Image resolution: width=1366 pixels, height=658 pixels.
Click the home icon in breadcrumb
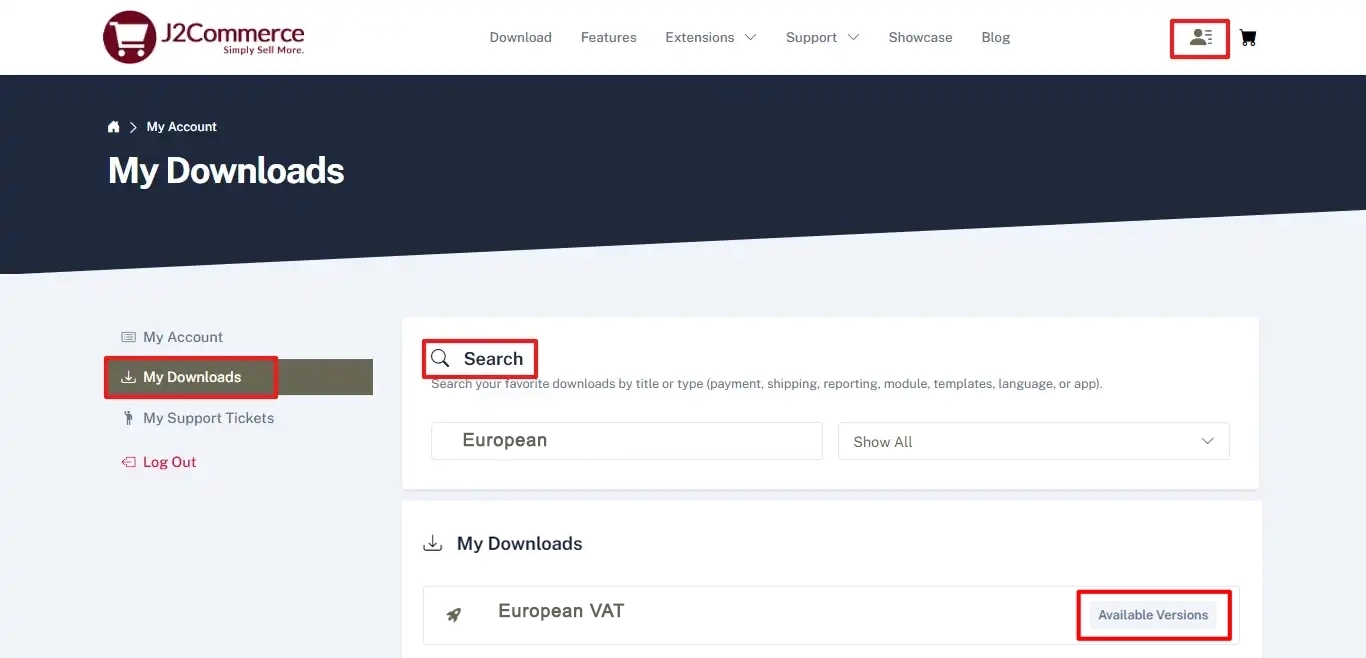click(x=114, y=127)
